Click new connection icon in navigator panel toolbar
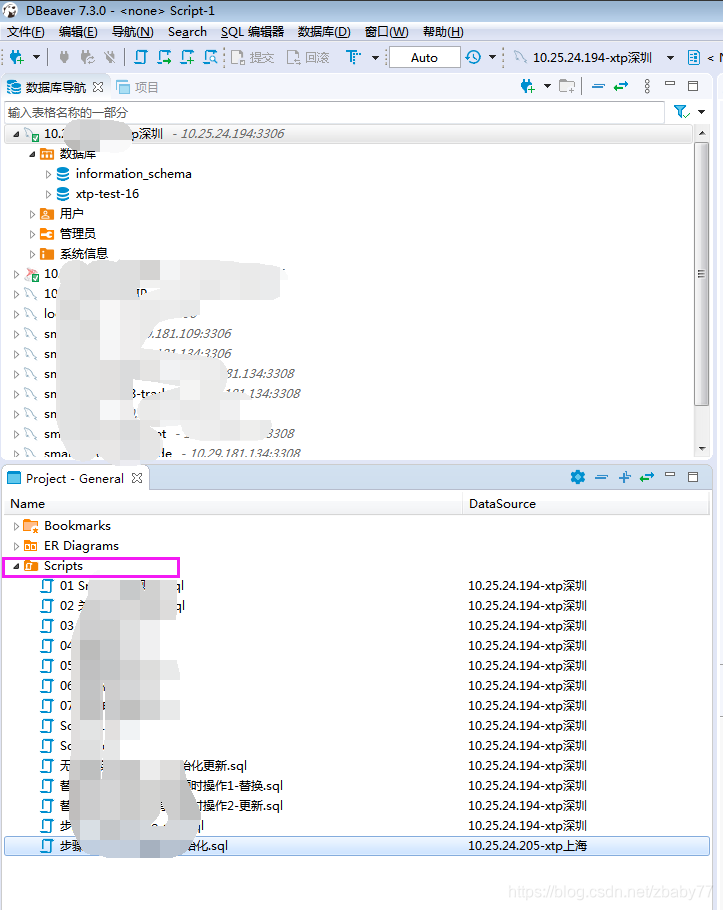This screenshot has width=723, height=910. pos(527,86)
